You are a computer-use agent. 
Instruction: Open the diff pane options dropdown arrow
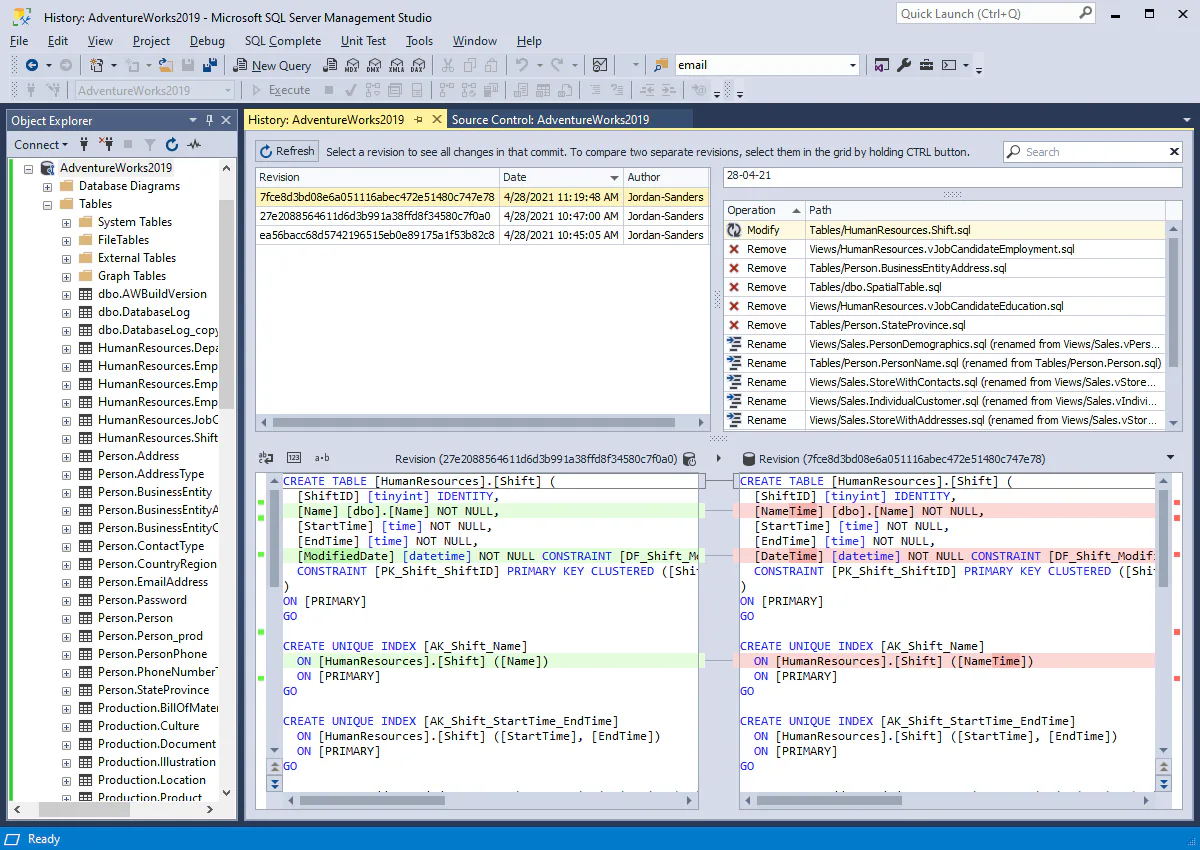(1171, 458)
